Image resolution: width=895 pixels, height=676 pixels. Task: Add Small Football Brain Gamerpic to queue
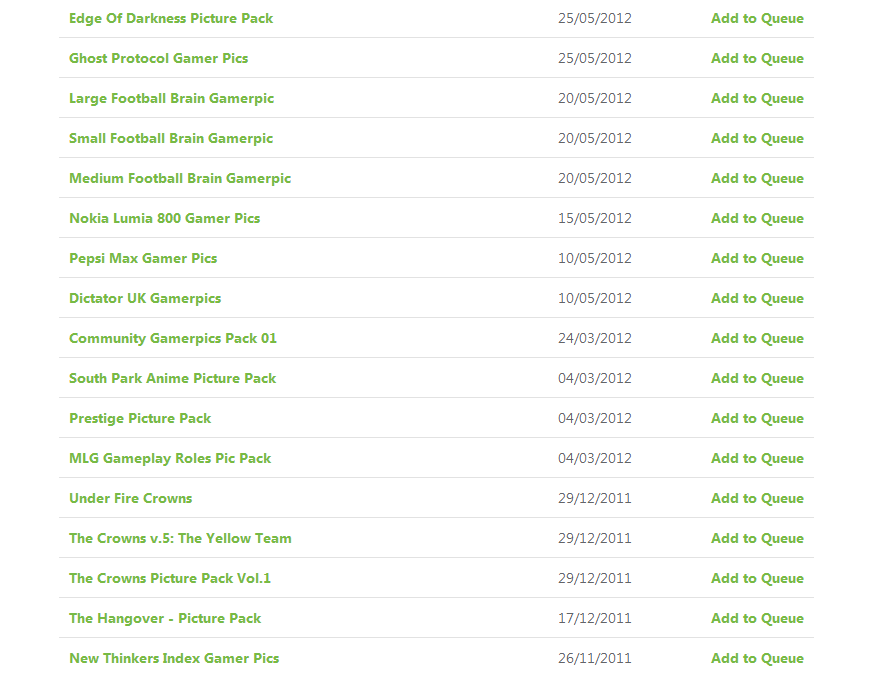click(757, 138)
